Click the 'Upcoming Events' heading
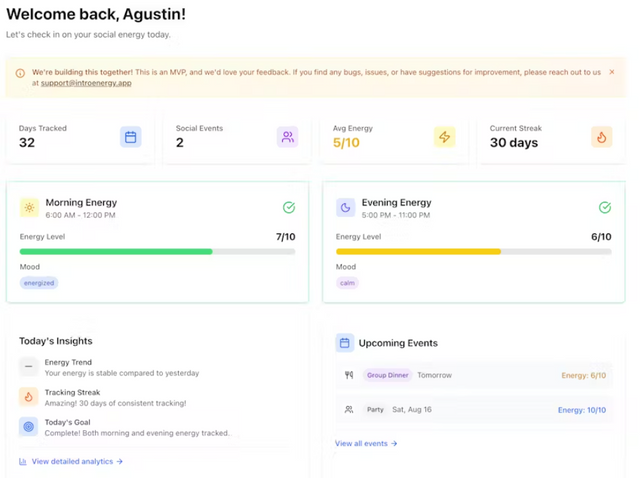The image size is (640, 478). click(x=398, y=343)
